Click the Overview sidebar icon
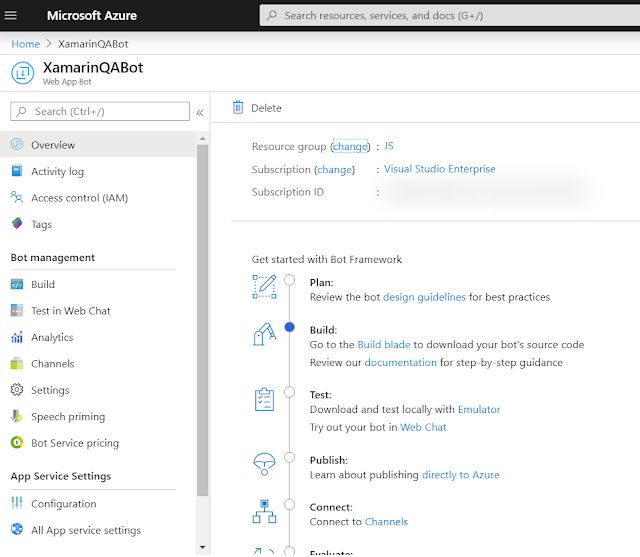Screen dimensions: 640x557 tap(17, 144)
